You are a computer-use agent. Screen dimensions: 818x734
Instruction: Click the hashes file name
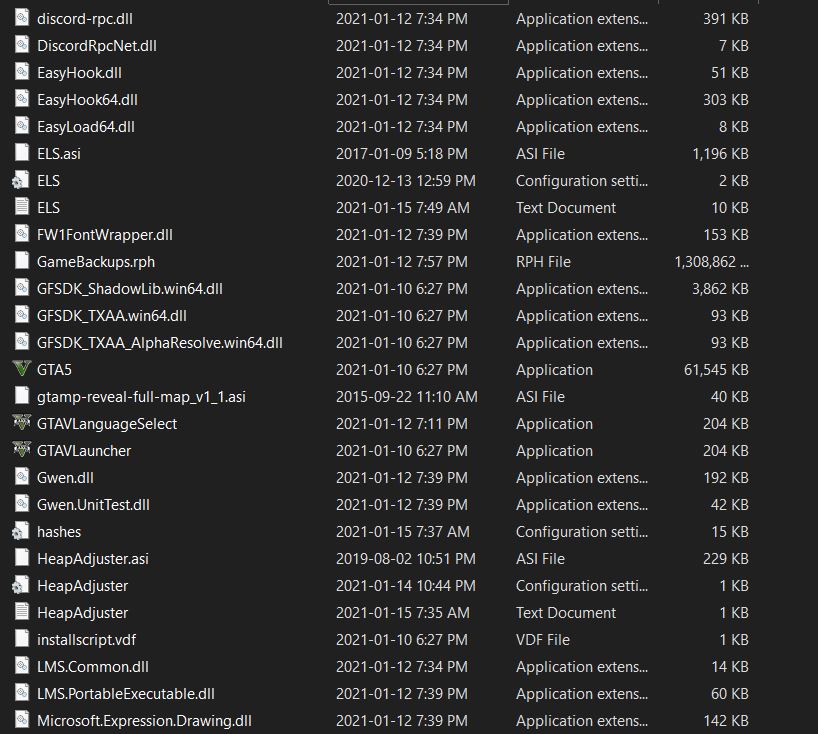pyautogui.click(x=59, y=532)
